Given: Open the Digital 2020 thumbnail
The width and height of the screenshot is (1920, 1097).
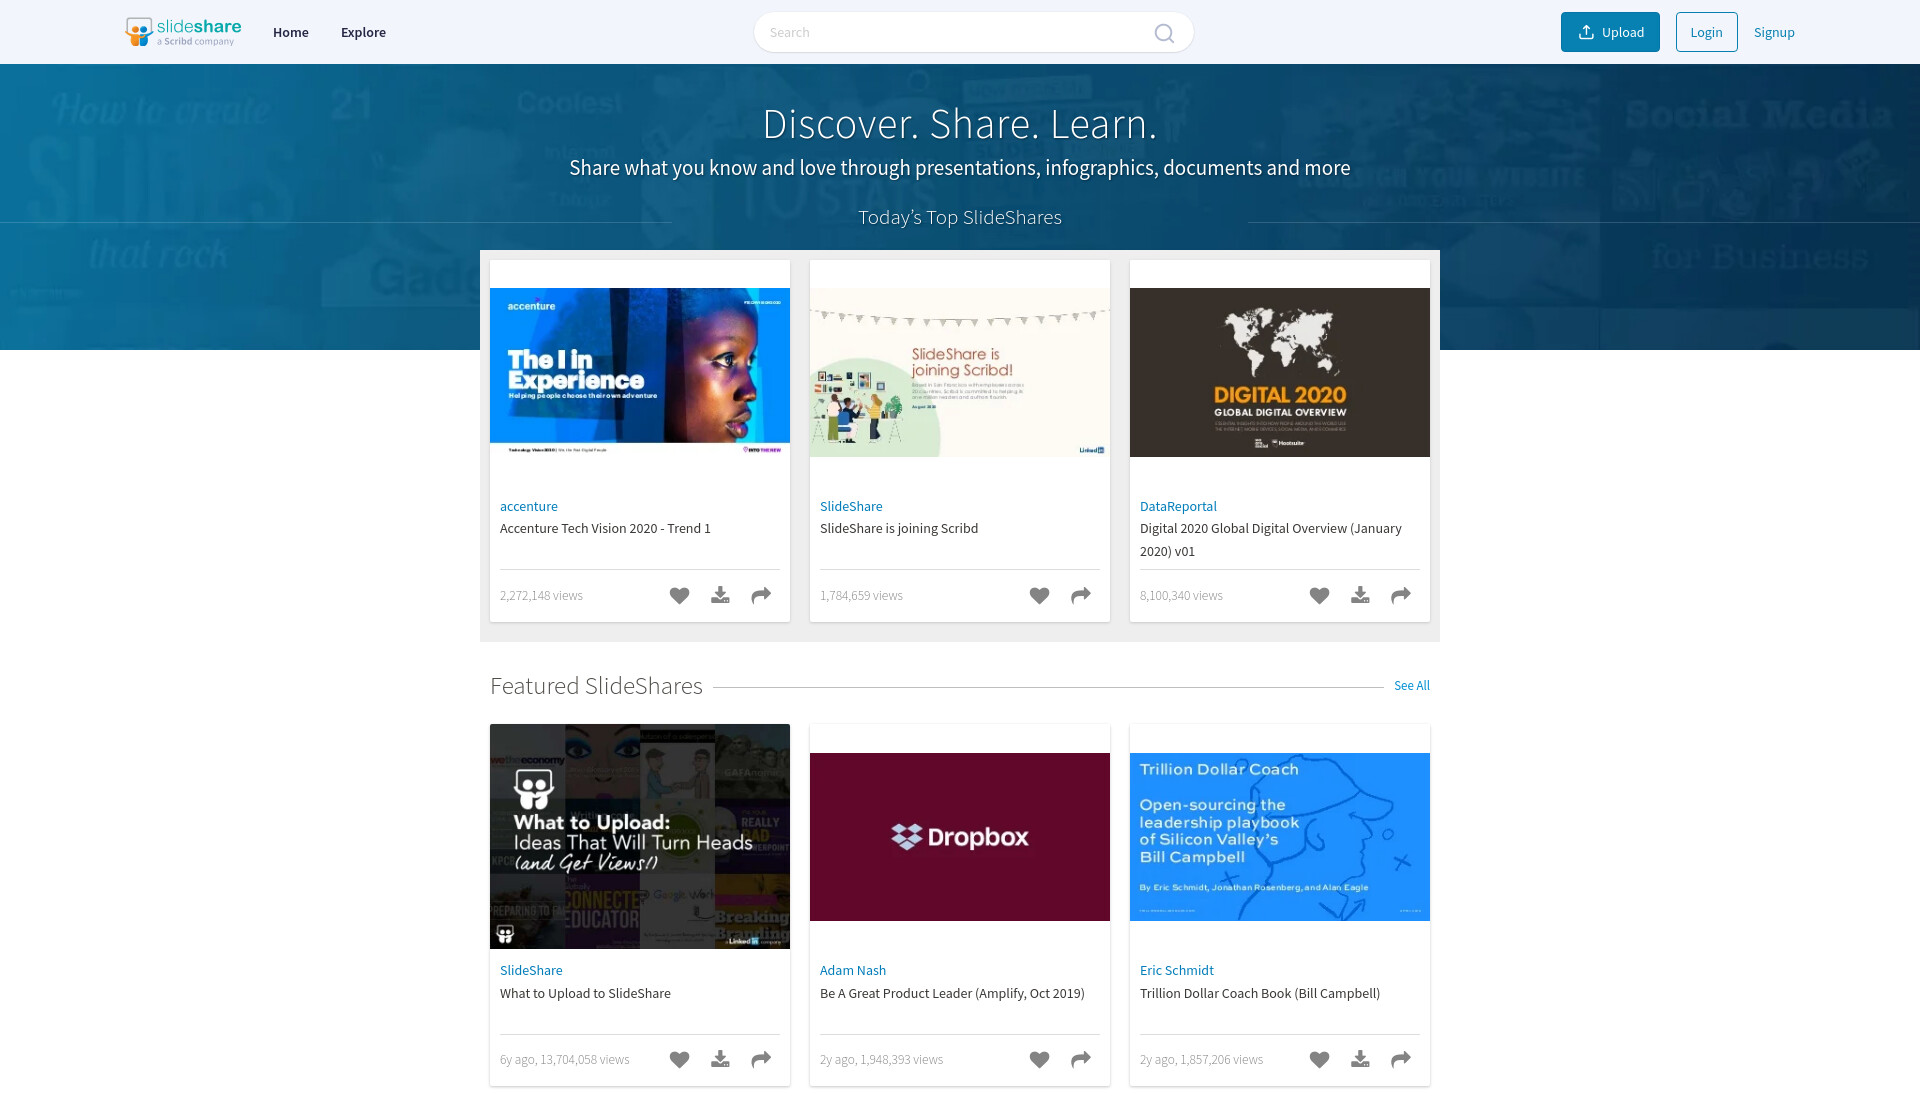Looking at the screenshot, I should [1280, 372].
